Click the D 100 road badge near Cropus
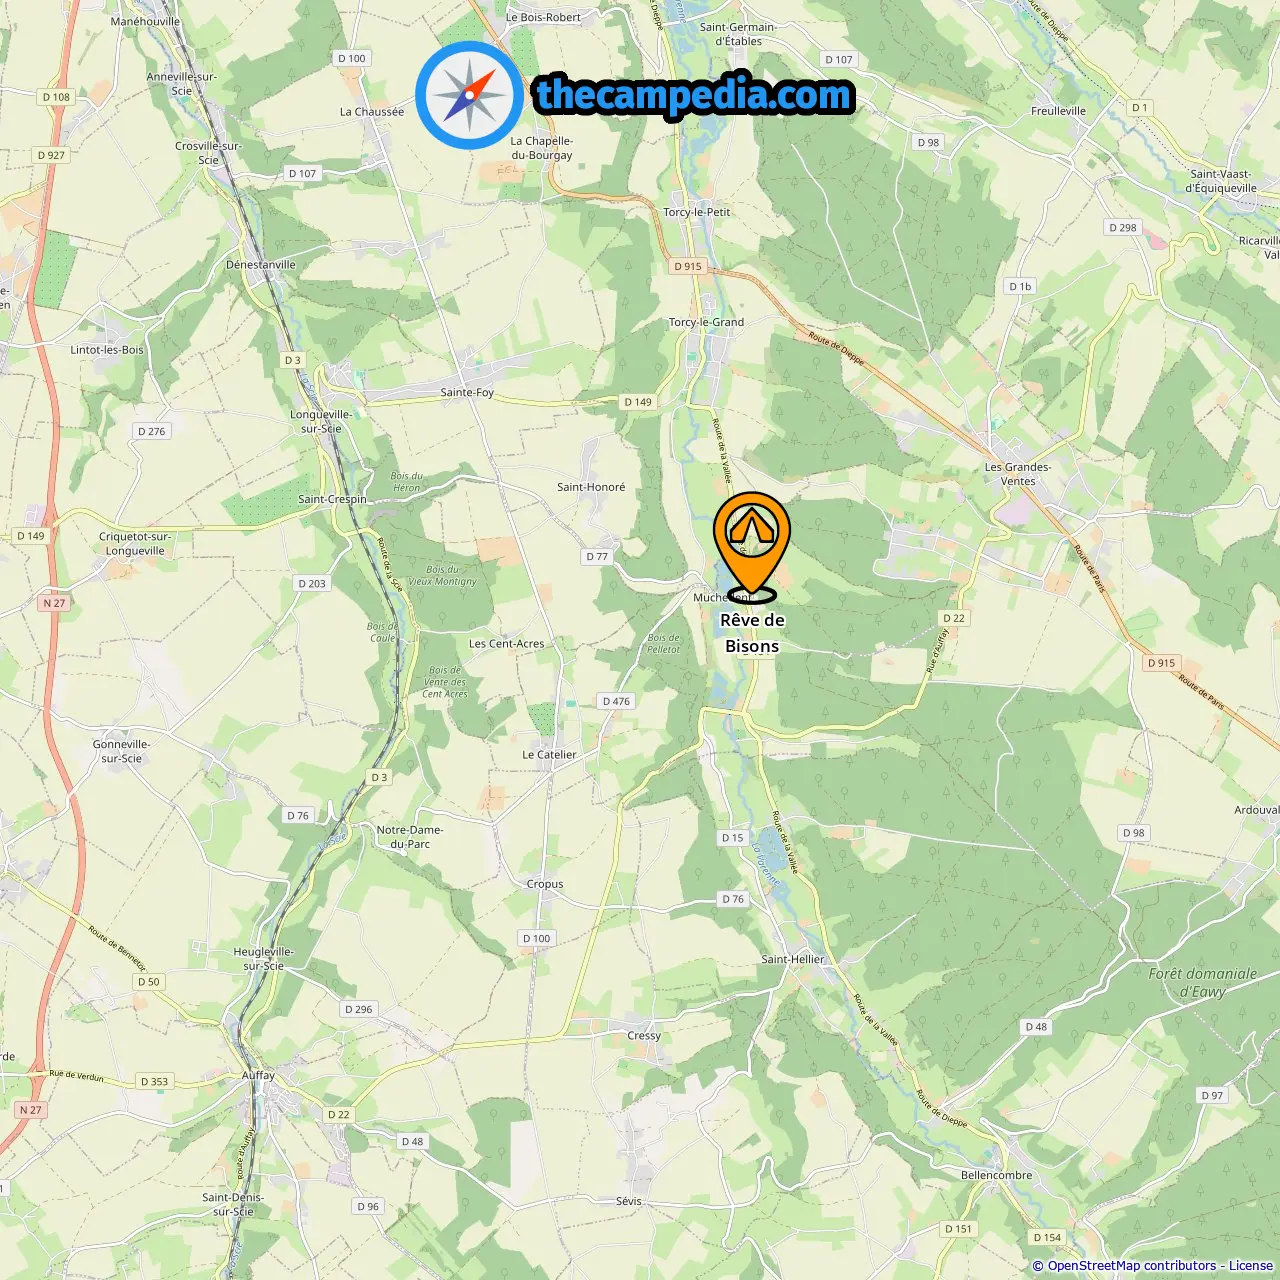Viewport: 1280px width, 1280px height. (x=536, y=938)
